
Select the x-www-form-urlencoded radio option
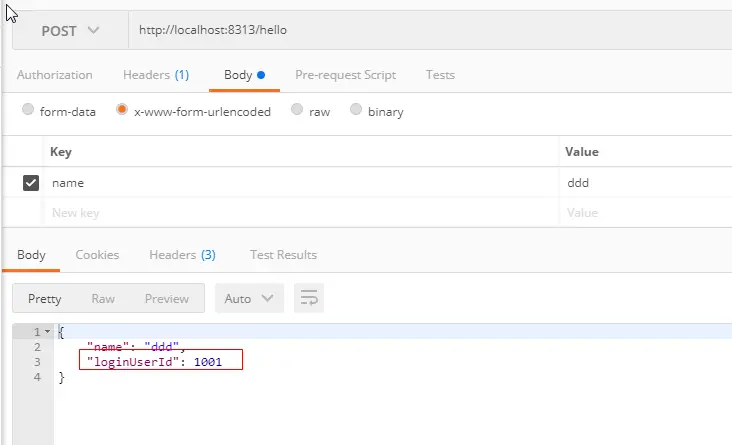pyautogui.click(x=122, y=109)
